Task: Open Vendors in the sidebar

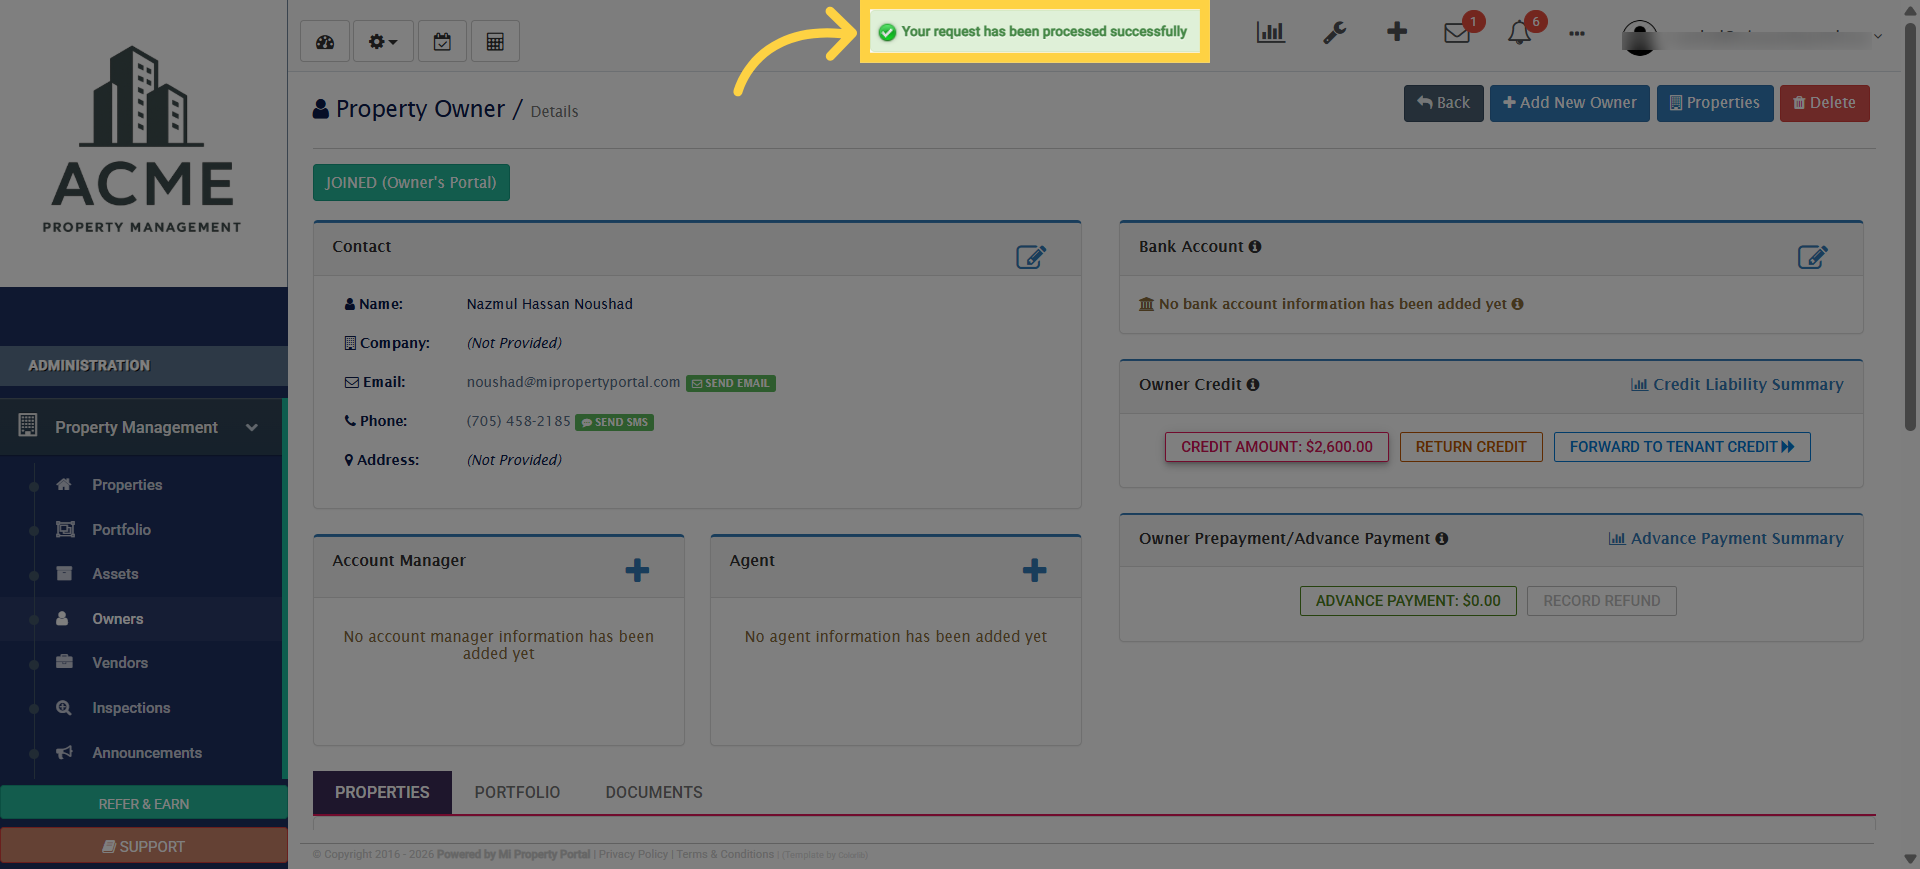Action: [x=120, y=663]
